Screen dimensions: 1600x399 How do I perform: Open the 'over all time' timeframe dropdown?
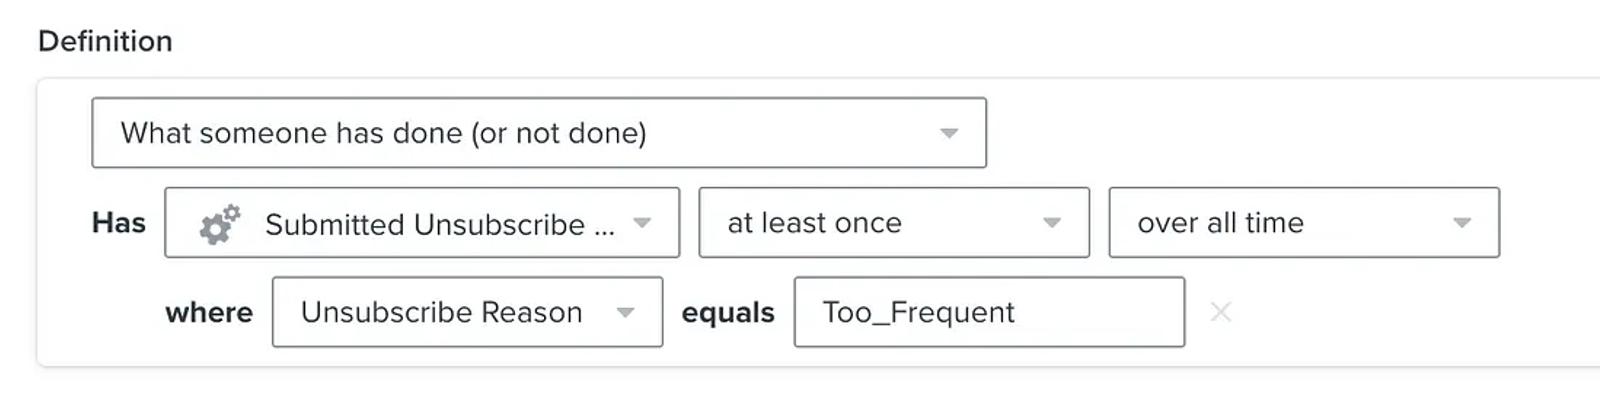coord(1304,222)
